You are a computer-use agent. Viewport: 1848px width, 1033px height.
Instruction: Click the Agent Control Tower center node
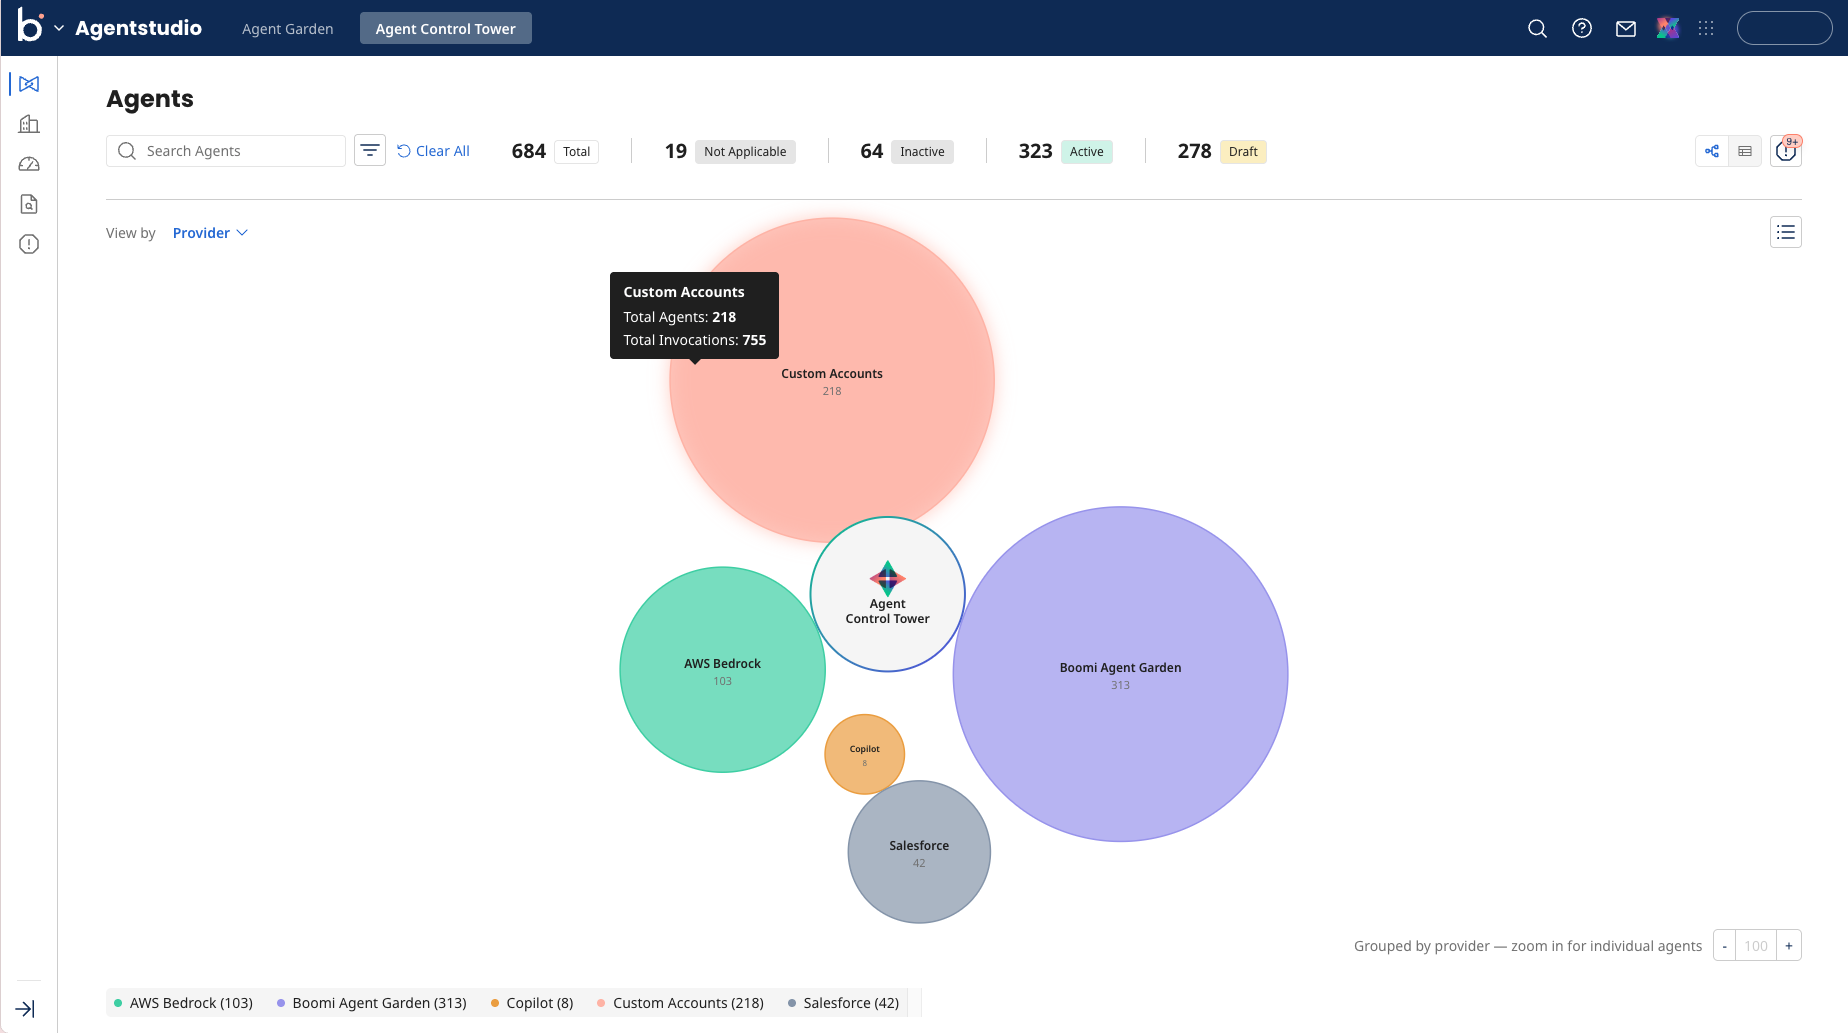[x=888, y=594]
